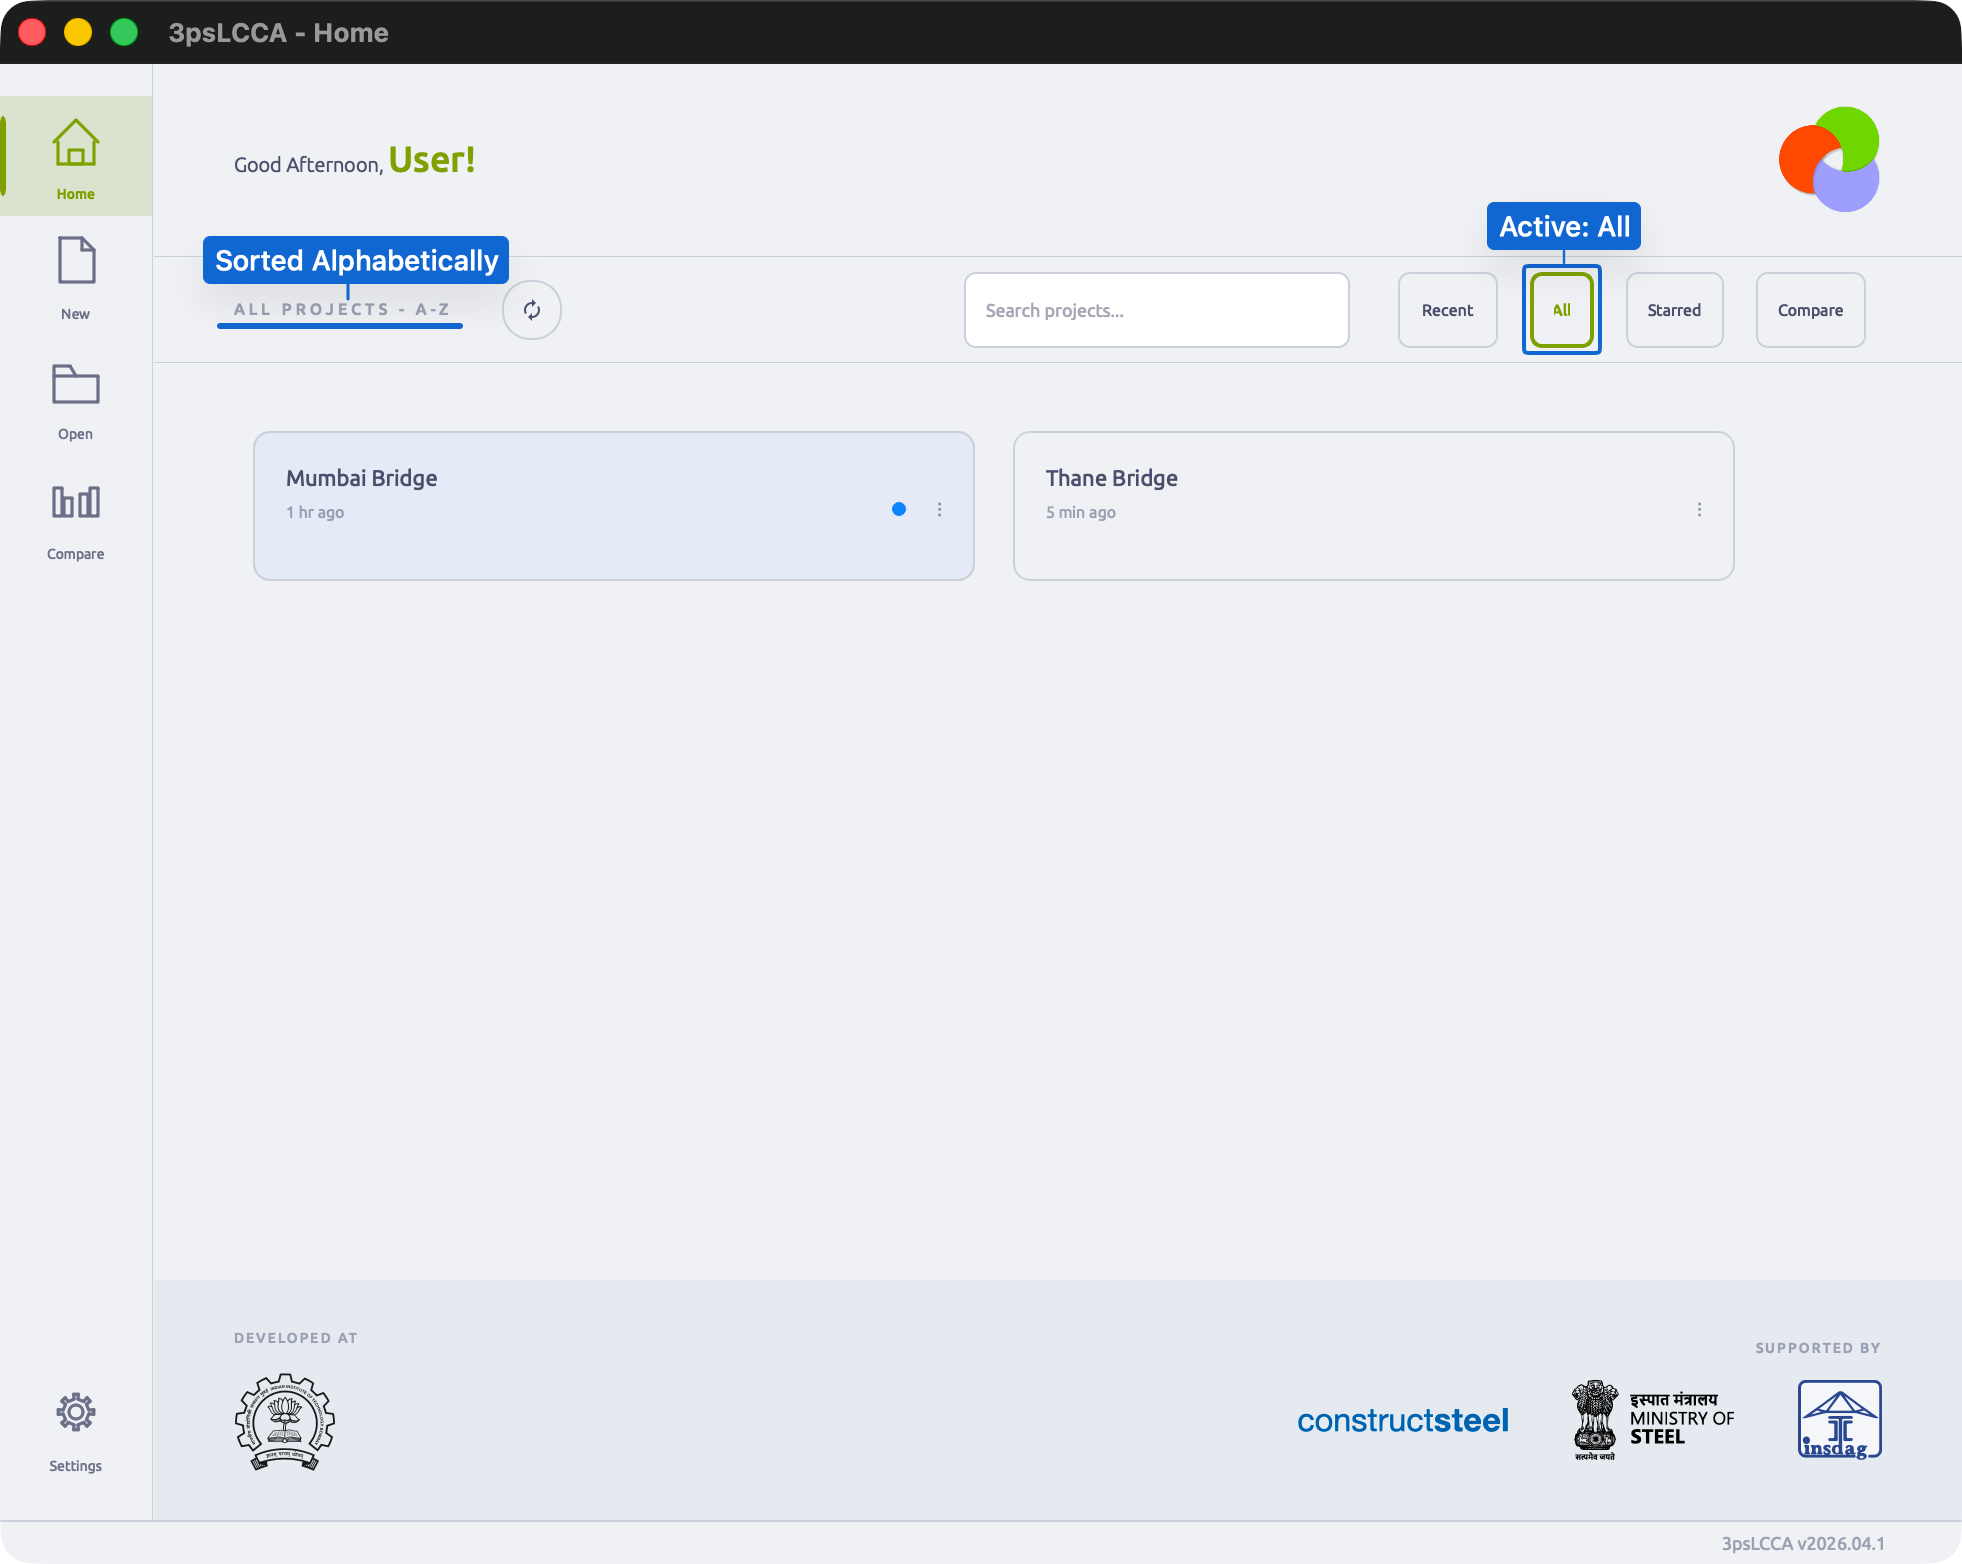This screenshot has width=1962, height=1564.
Task: Click the blue status dot on Mumbai Bridge
Action: (899, 509)
